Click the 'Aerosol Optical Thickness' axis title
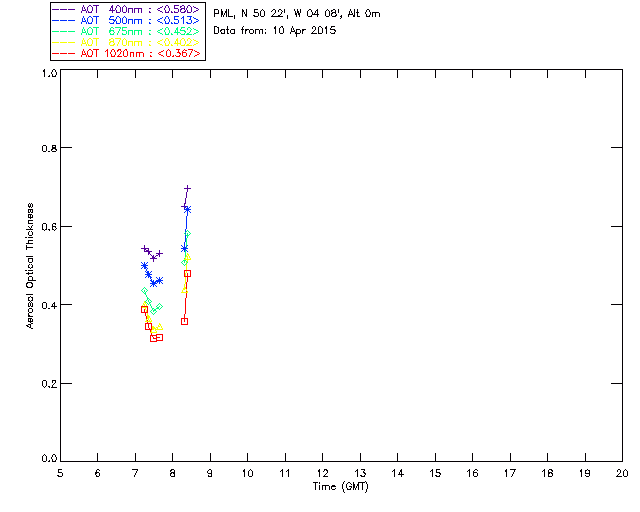This screenshot has height=512, width=640. pos(30,266)
